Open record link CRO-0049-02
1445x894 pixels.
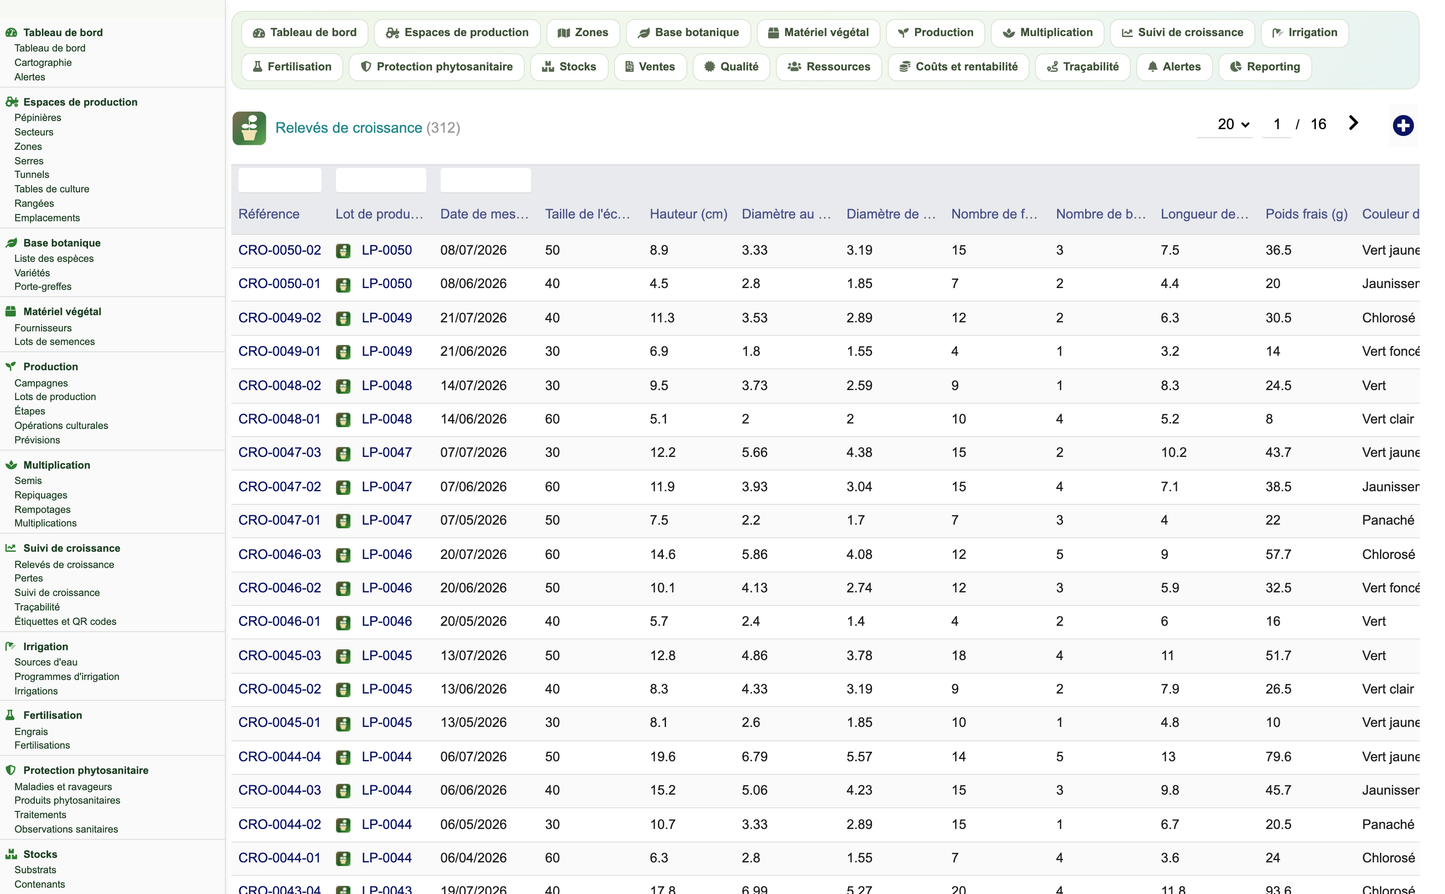coord(280,318)
